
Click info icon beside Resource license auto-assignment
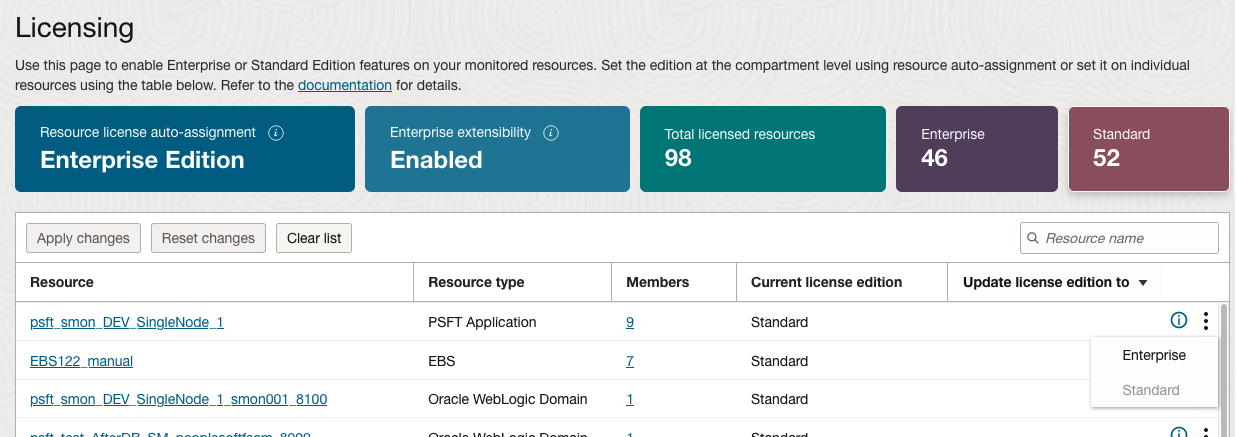[277, 133]
